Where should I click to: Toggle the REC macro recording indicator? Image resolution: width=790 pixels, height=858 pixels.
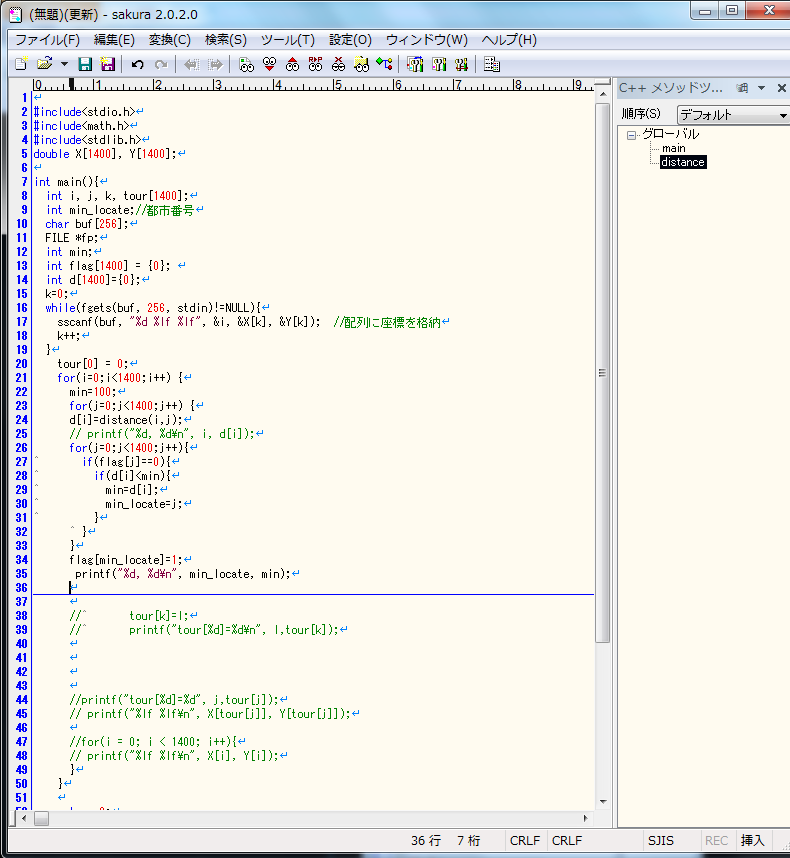pos(716,841)
